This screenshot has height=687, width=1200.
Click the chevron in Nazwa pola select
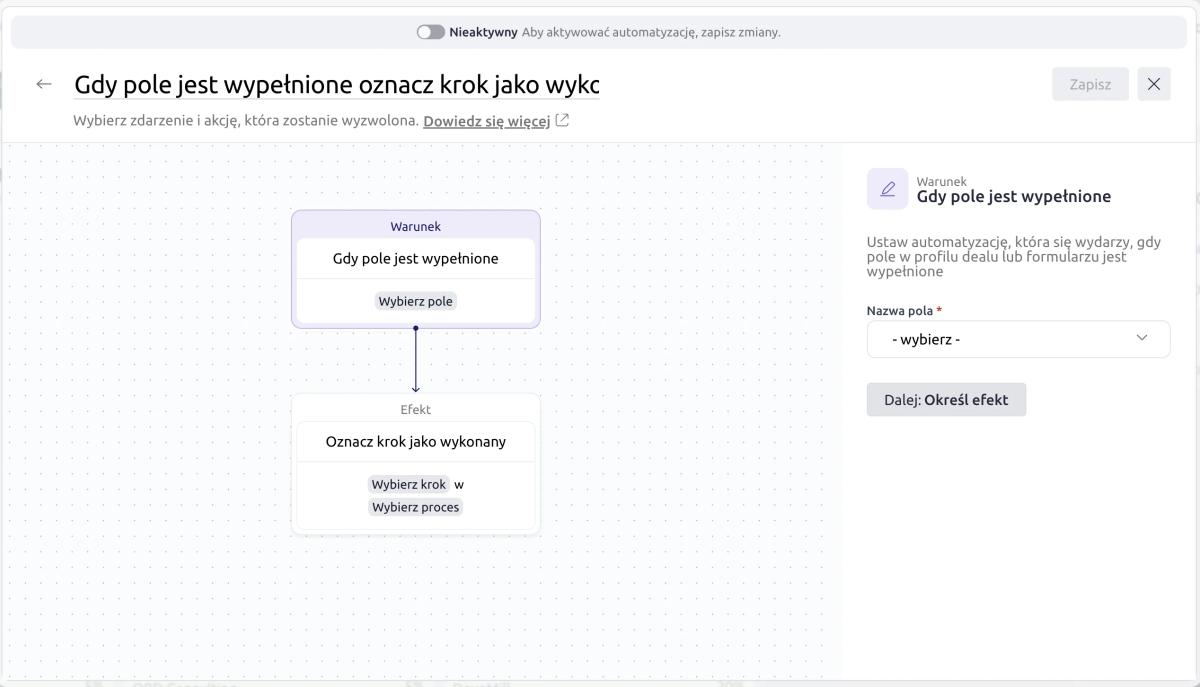(x=1142, y=338)
